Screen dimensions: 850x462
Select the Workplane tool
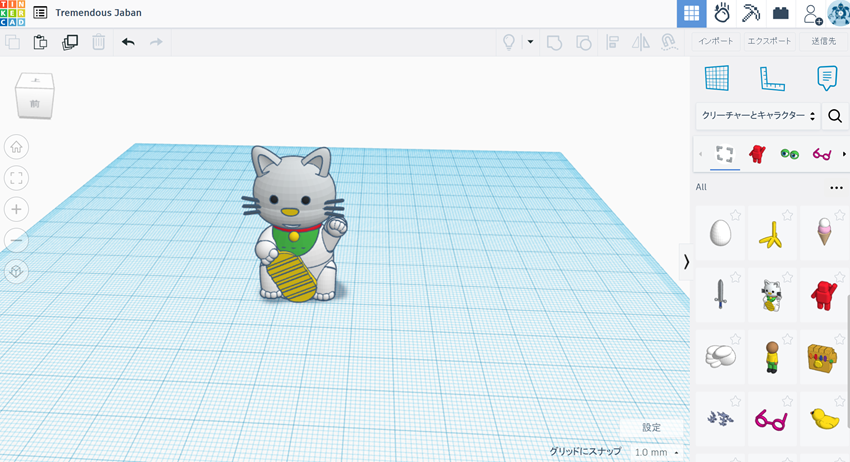point(717,78)
